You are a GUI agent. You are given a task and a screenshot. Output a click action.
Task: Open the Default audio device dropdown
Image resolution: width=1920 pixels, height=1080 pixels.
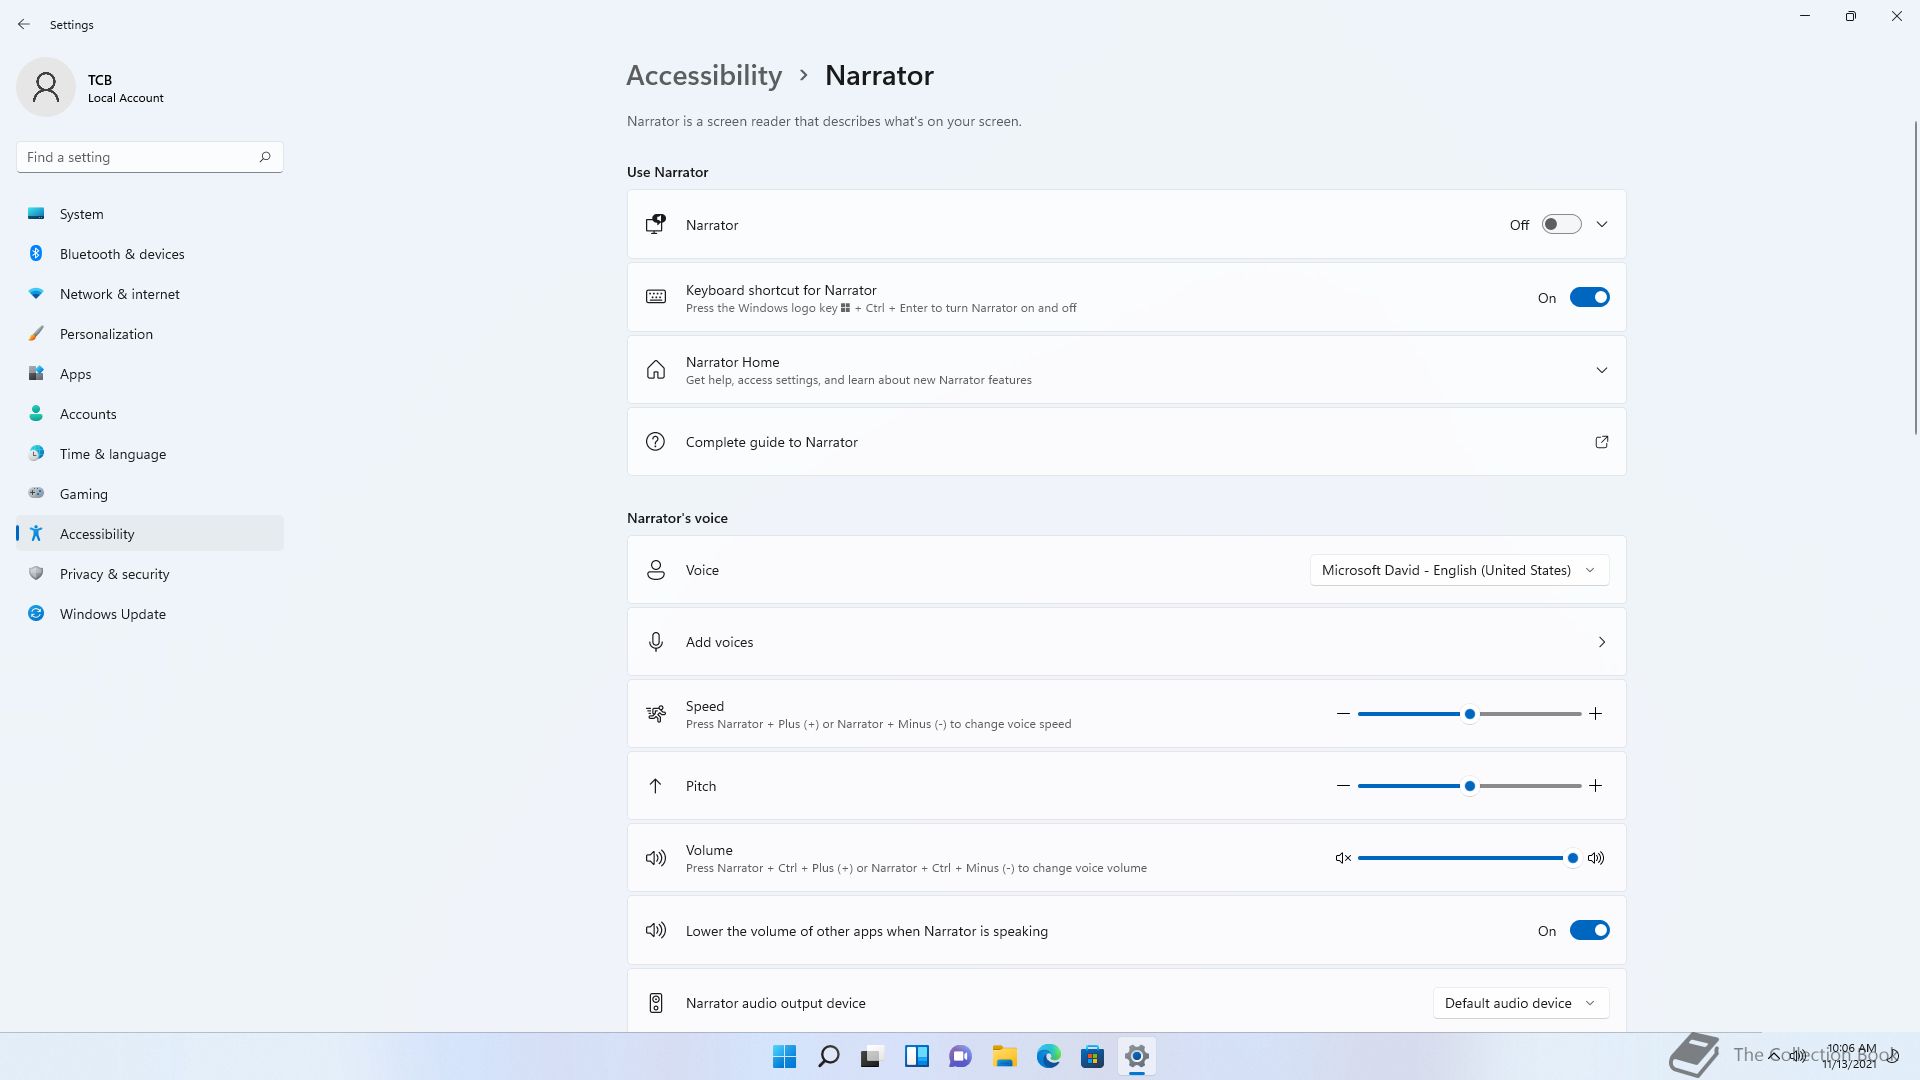[x=1520, y=1003]
